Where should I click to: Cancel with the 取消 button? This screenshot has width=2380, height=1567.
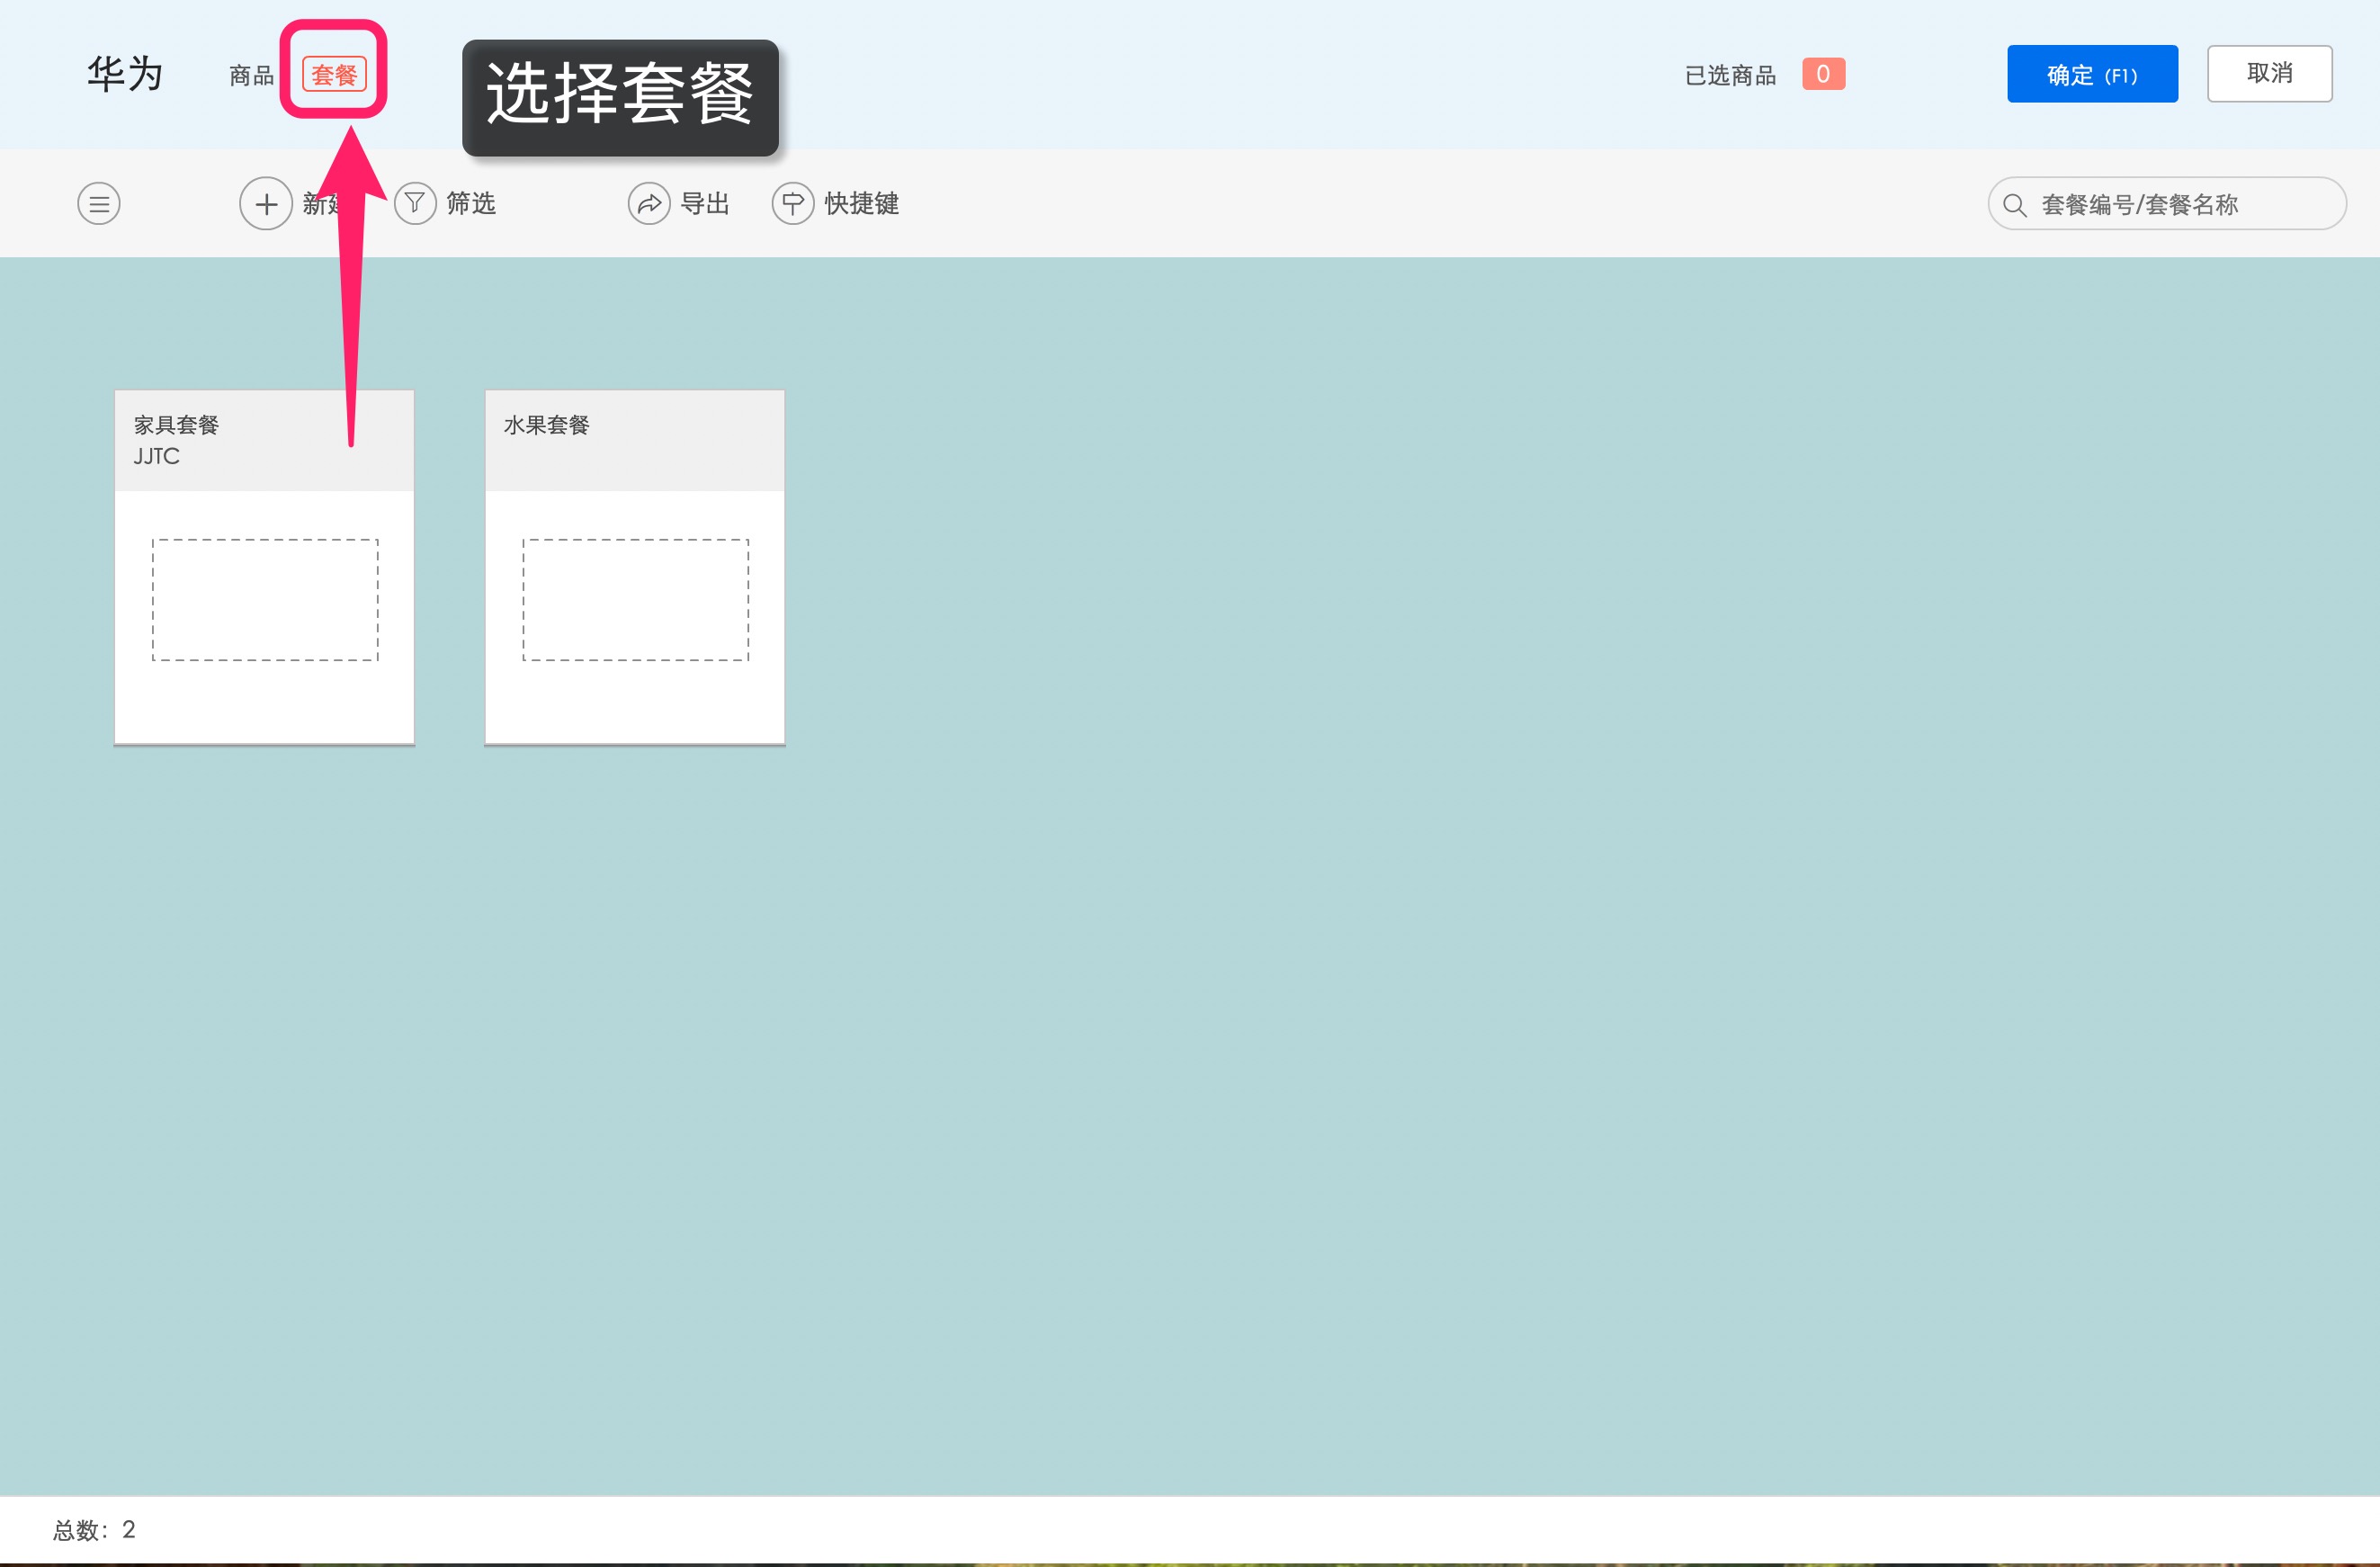point(2269,72)
